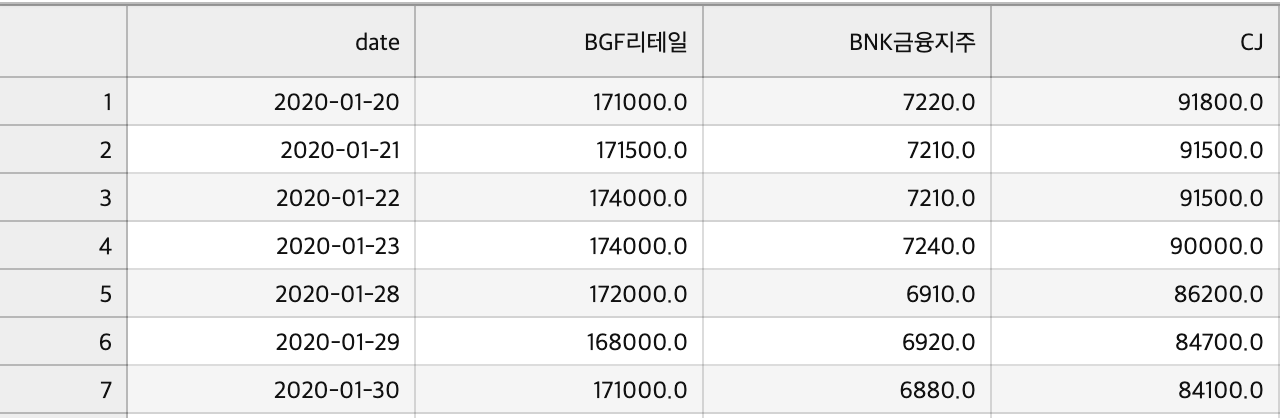Select row number 1 header

[64, 101]
